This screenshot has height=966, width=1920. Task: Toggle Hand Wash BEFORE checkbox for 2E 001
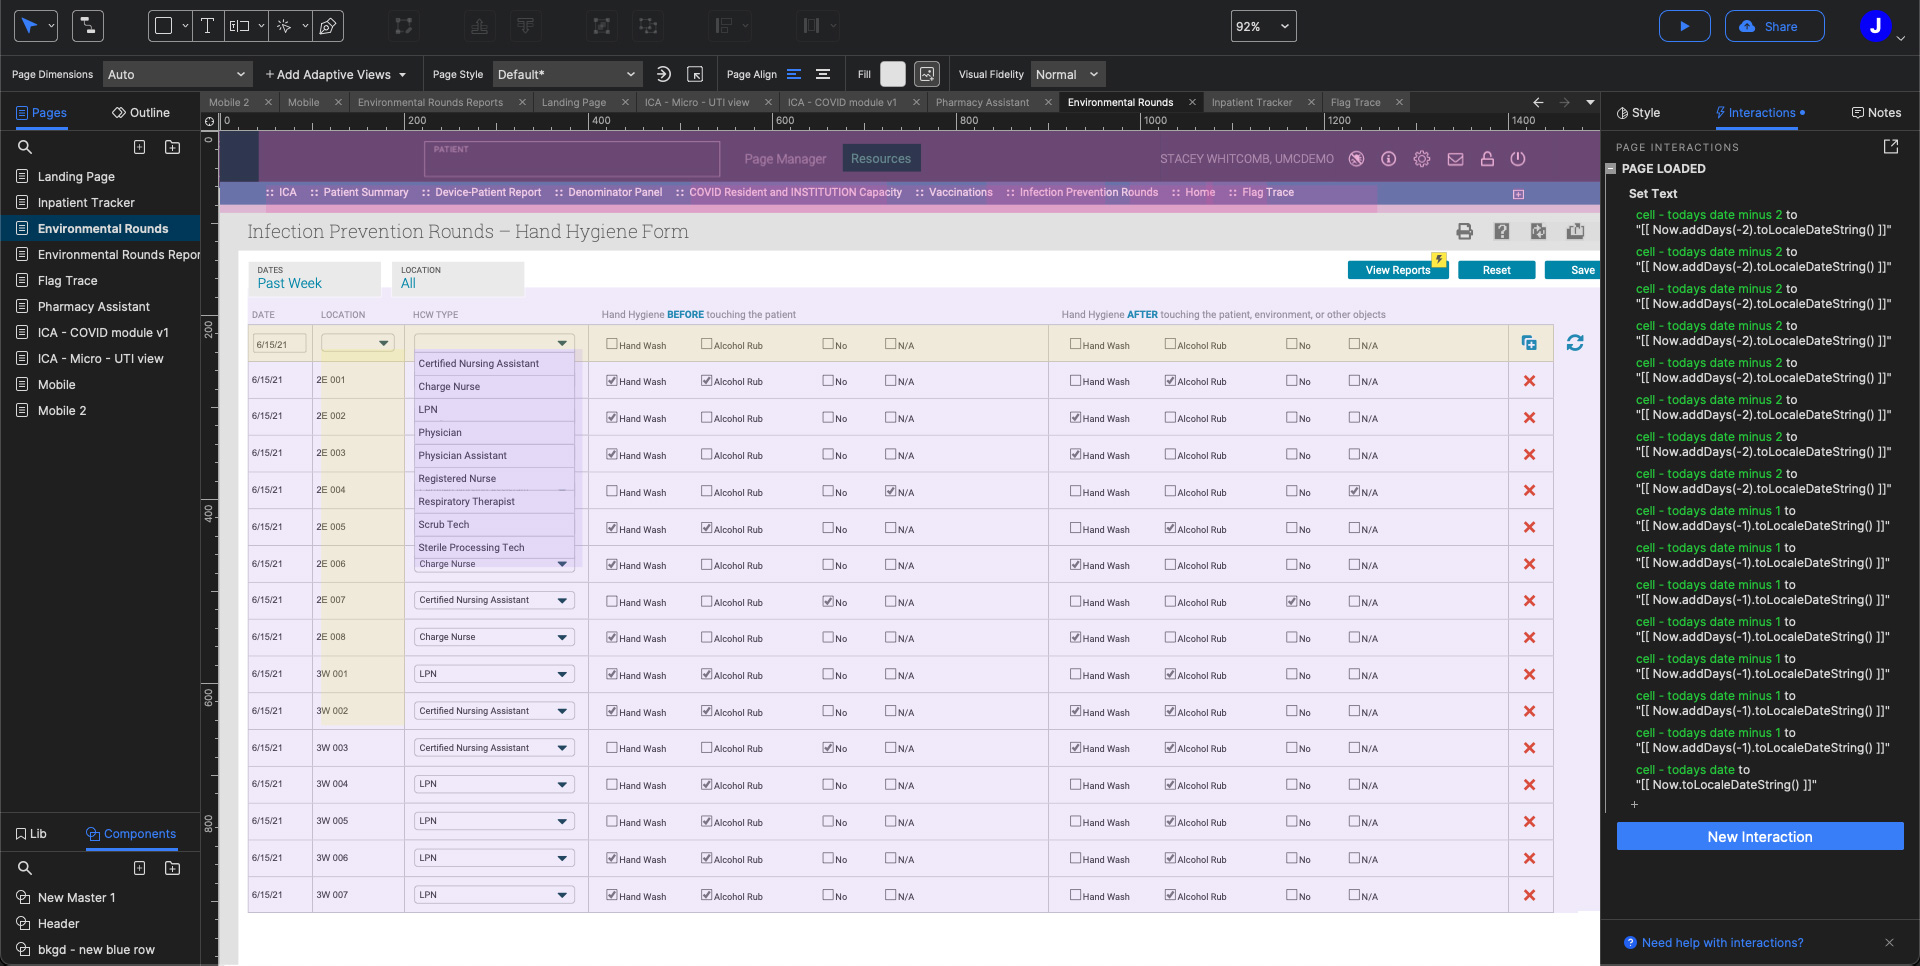[x=612, y=380]
